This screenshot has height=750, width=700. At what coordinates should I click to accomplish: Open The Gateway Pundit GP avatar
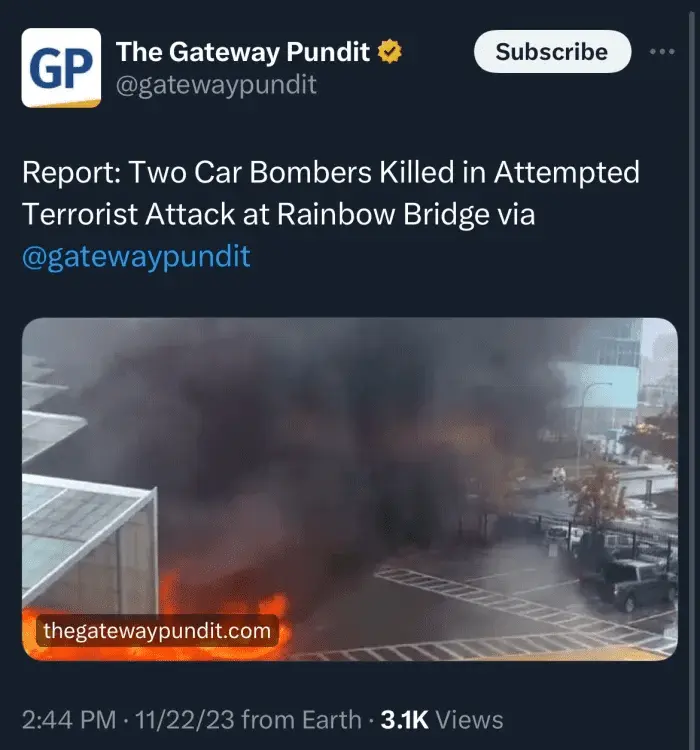(61, 67)
